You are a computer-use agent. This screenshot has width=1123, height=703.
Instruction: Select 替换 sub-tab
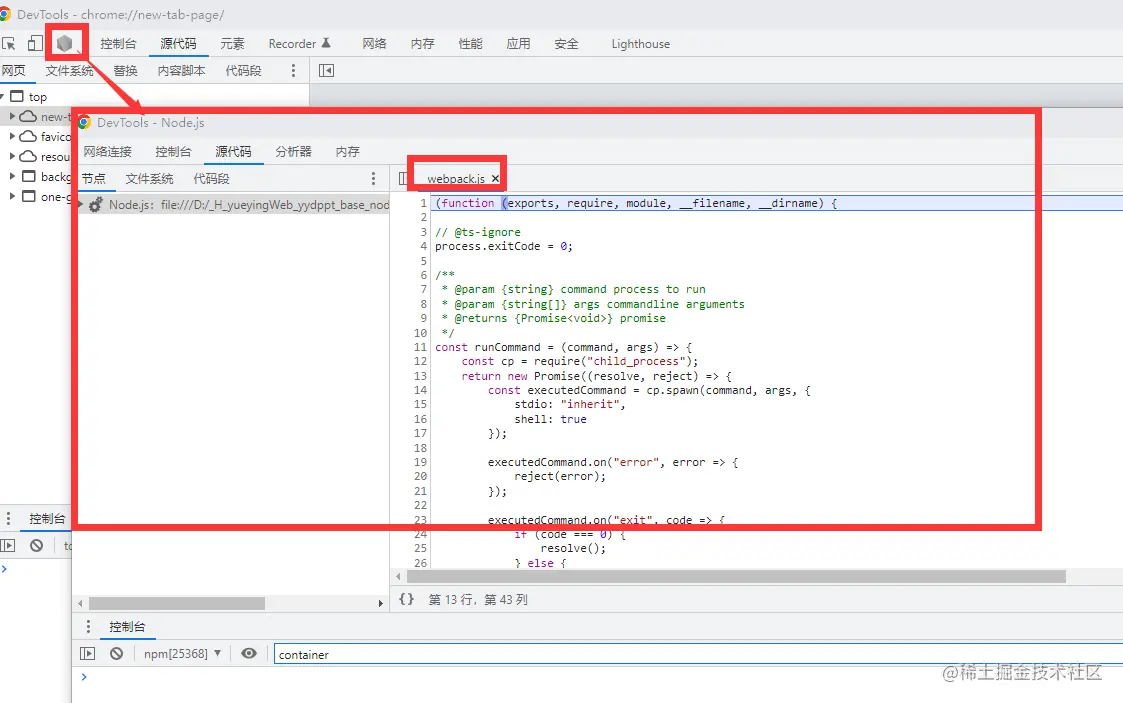125,70
